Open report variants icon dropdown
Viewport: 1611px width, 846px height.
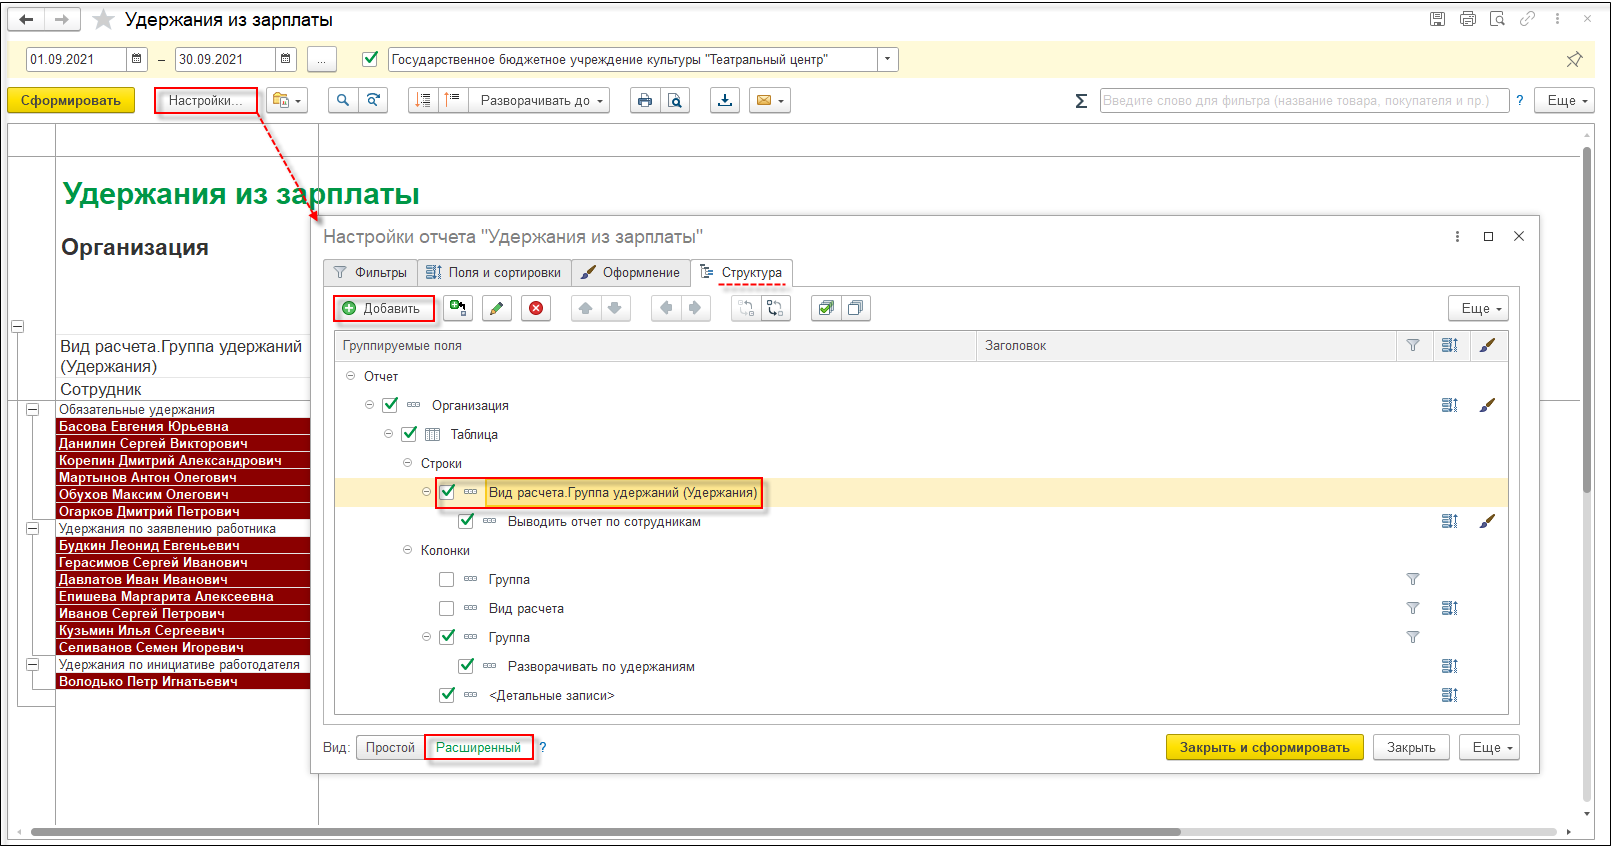point(287,101)
